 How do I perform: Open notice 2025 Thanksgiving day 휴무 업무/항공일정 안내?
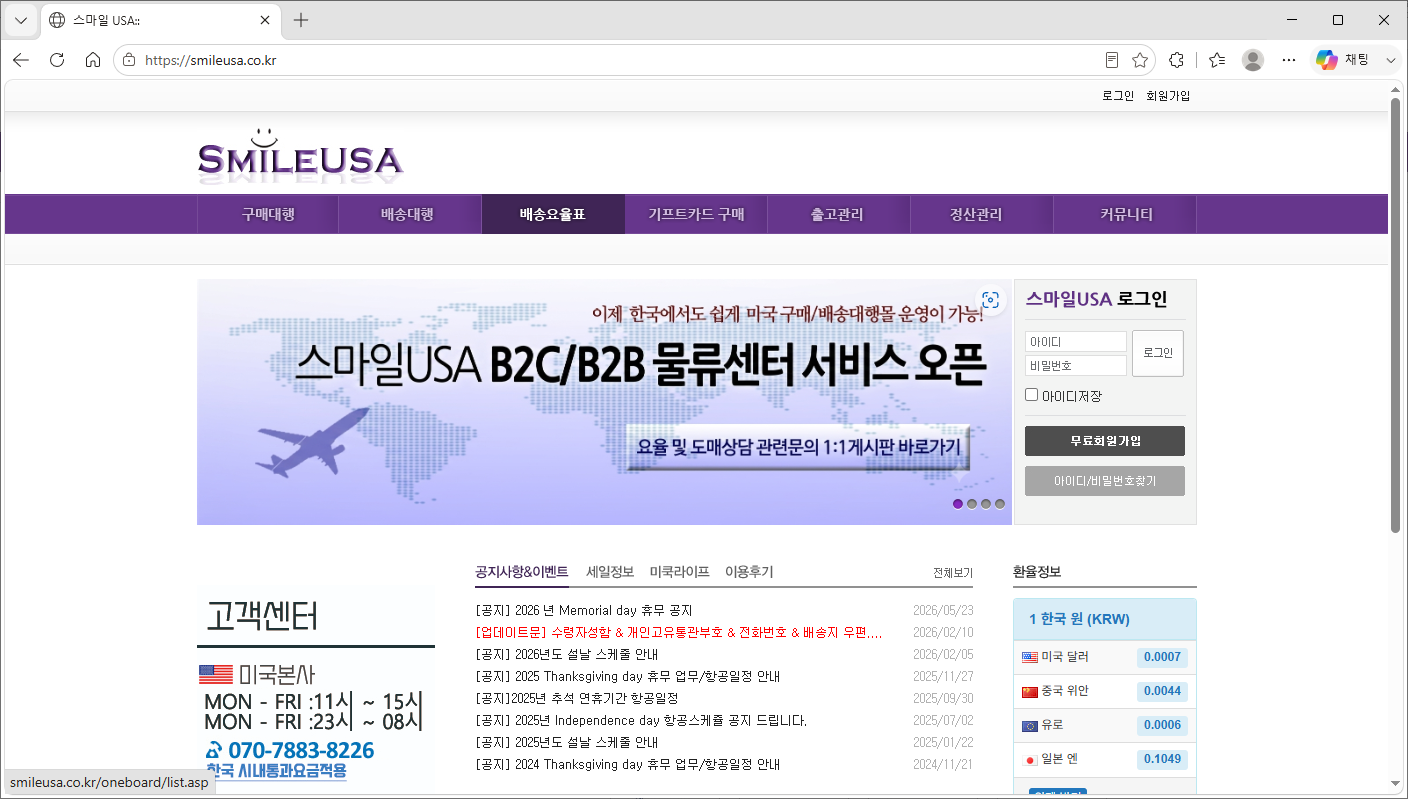click(628, 676)
